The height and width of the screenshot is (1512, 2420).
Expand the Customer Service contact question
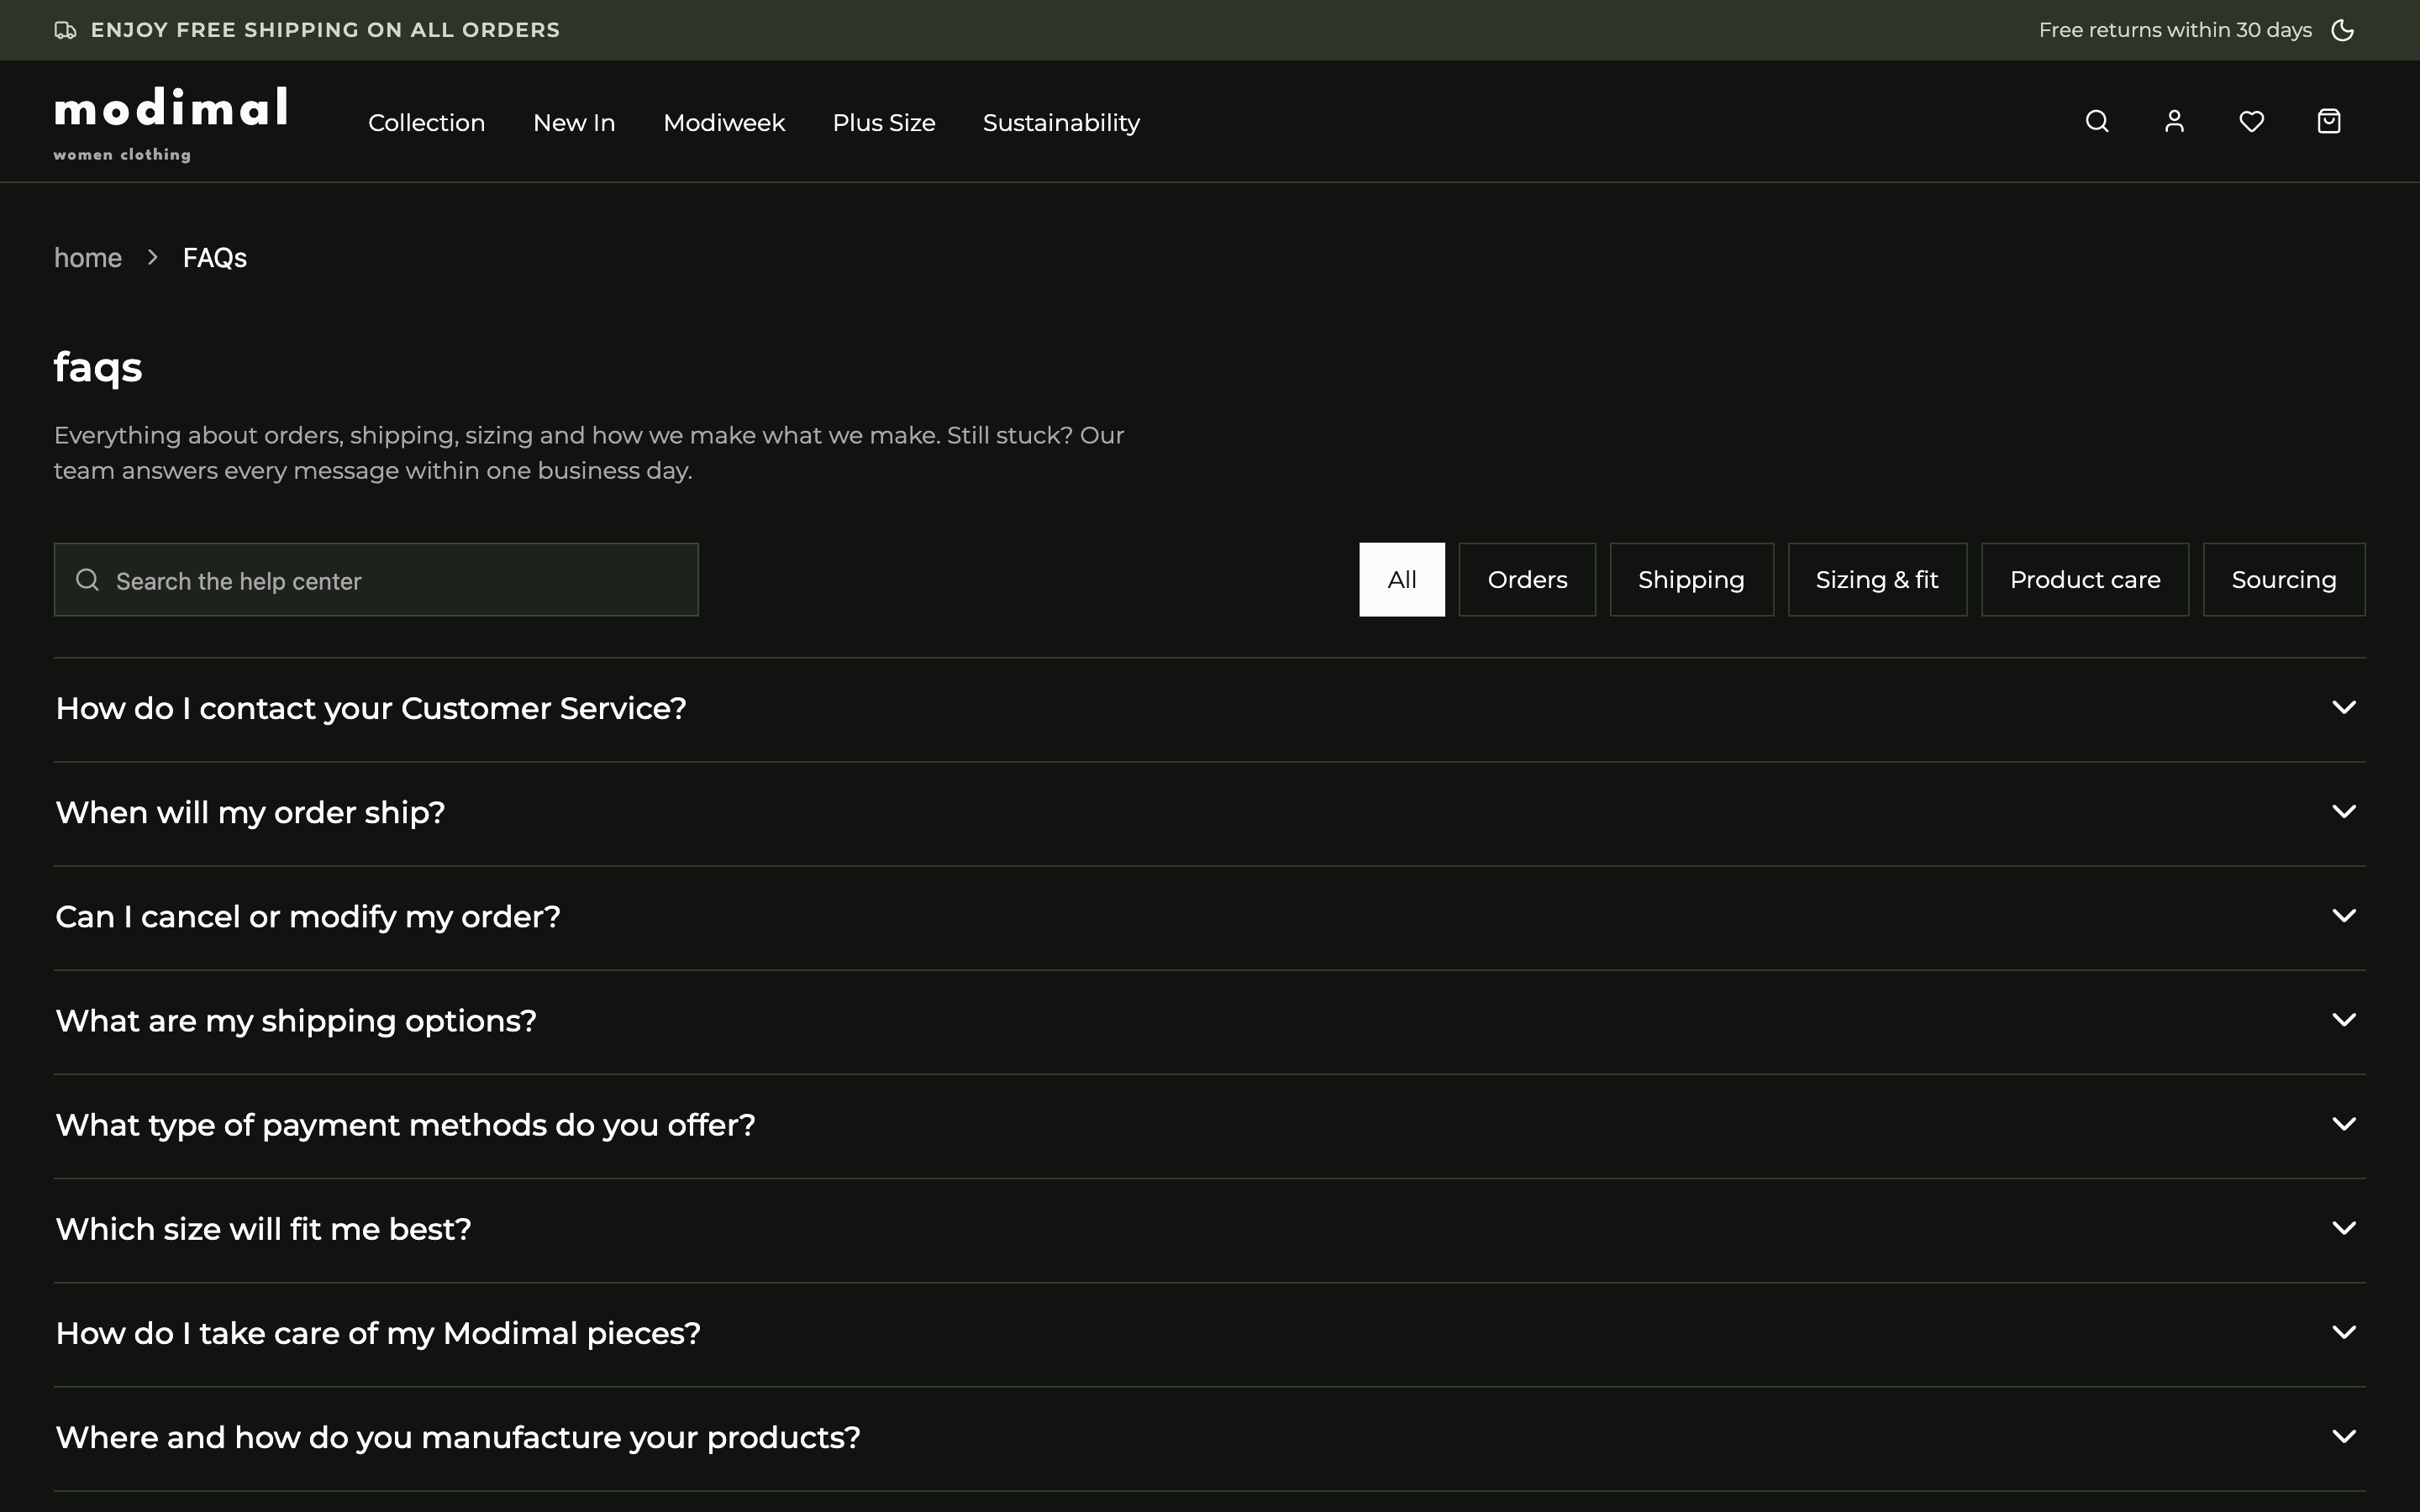(1209, 709)
